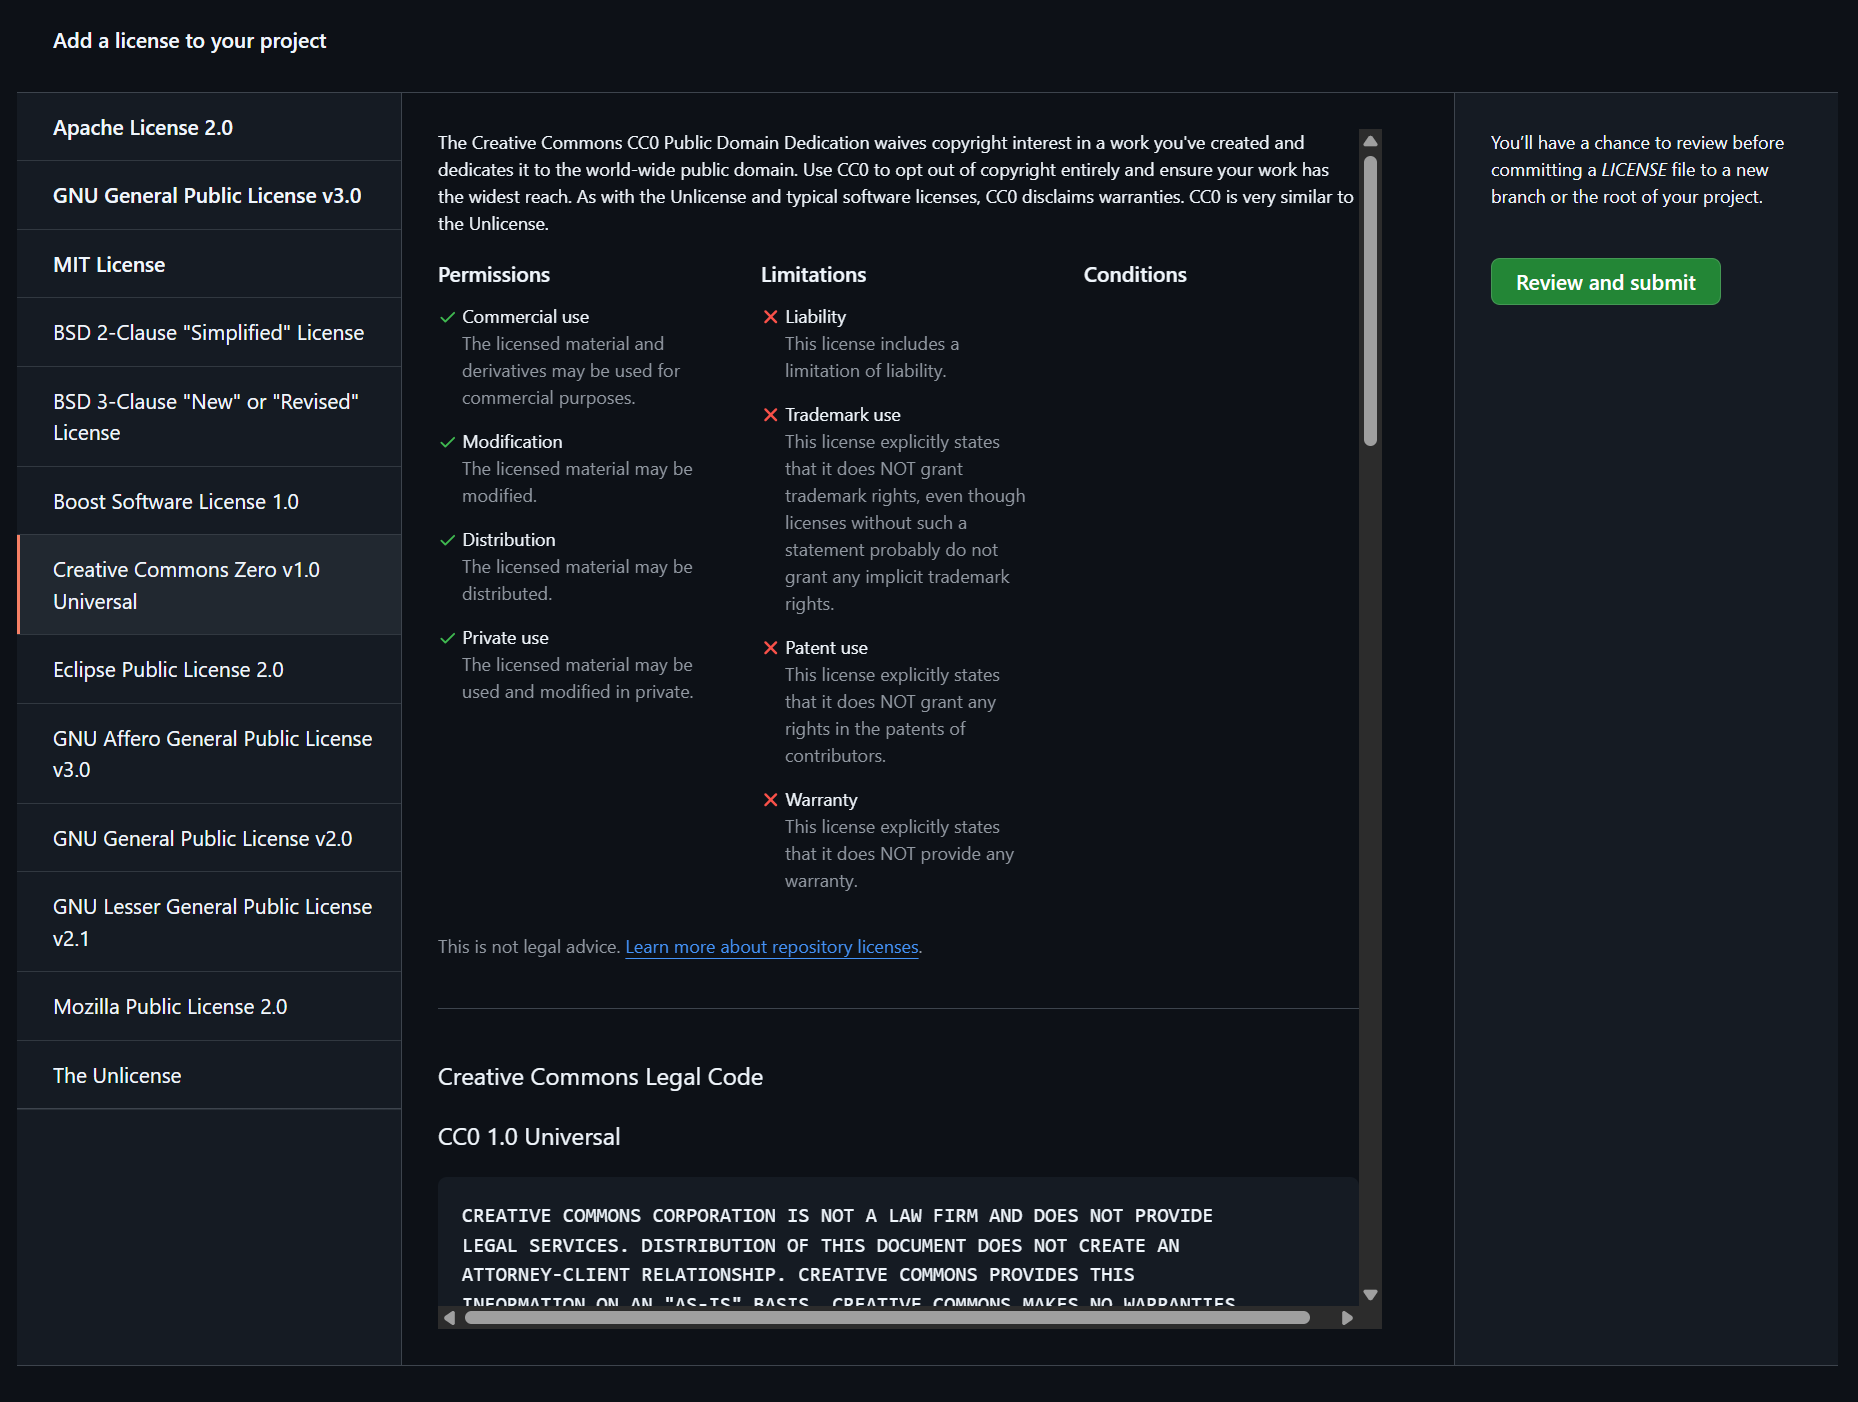This screenshot has height=1402, width=1858.
Task: Click the 'This is not legal advice.' text
Action: (x=529, y=947)
